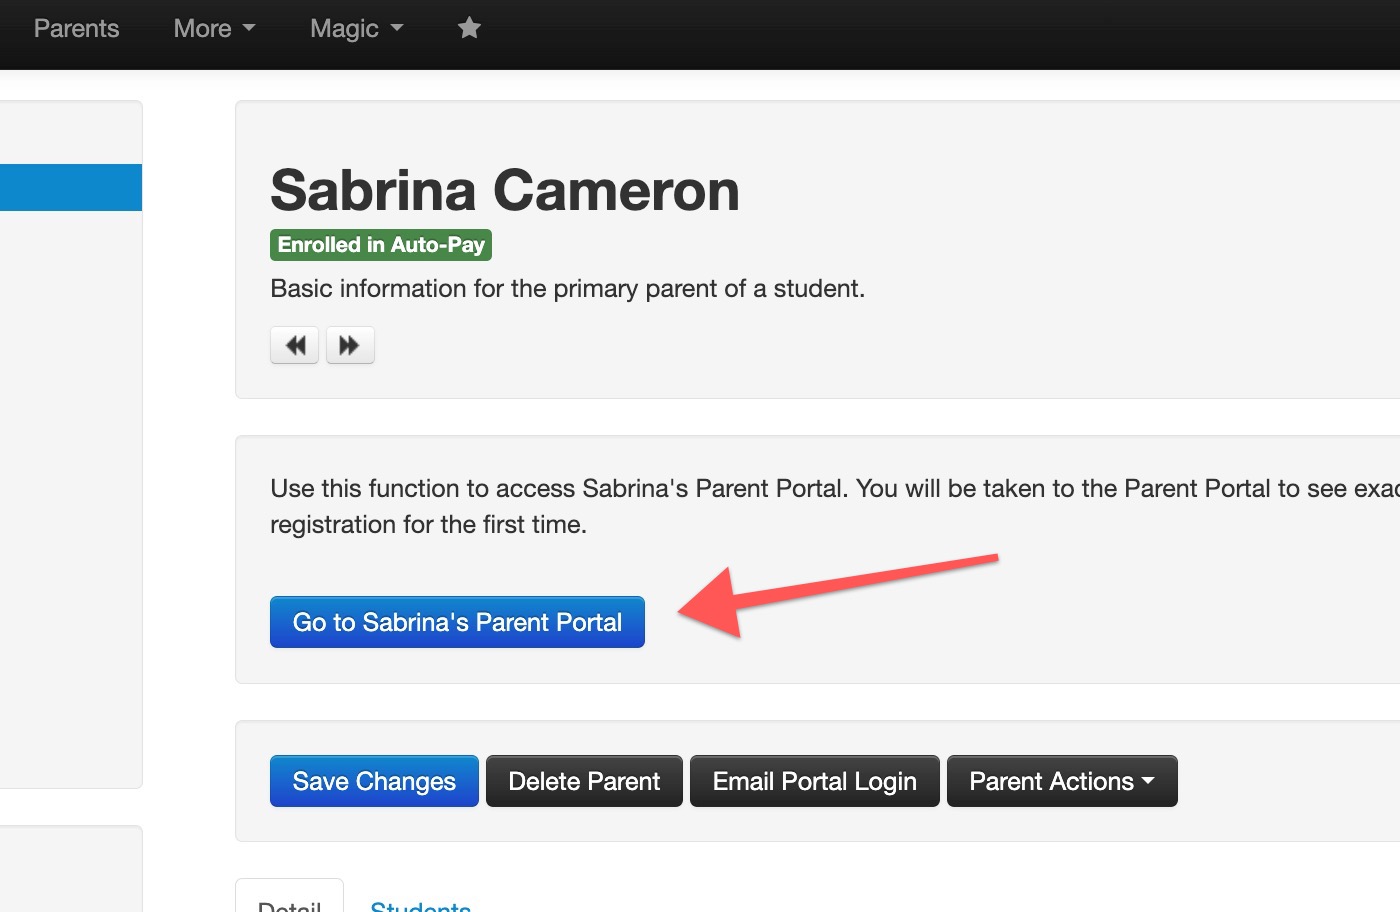Click Delete Parent button
Screen dimensions: 1400x912
pyautogui.click(x=584, y=781)
